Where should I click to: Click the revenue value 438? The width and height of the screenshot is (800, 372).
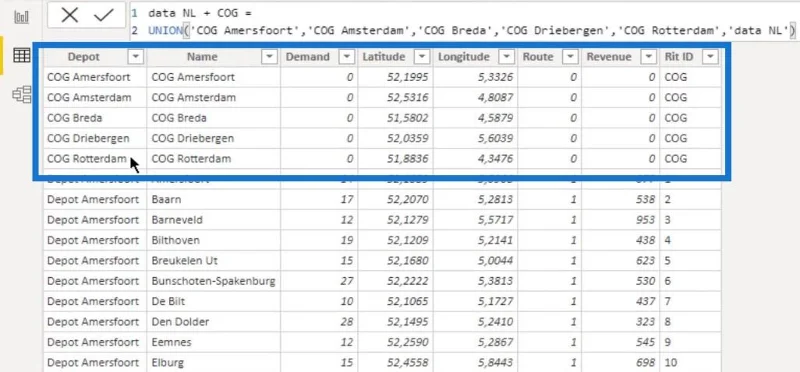point(645,240)
